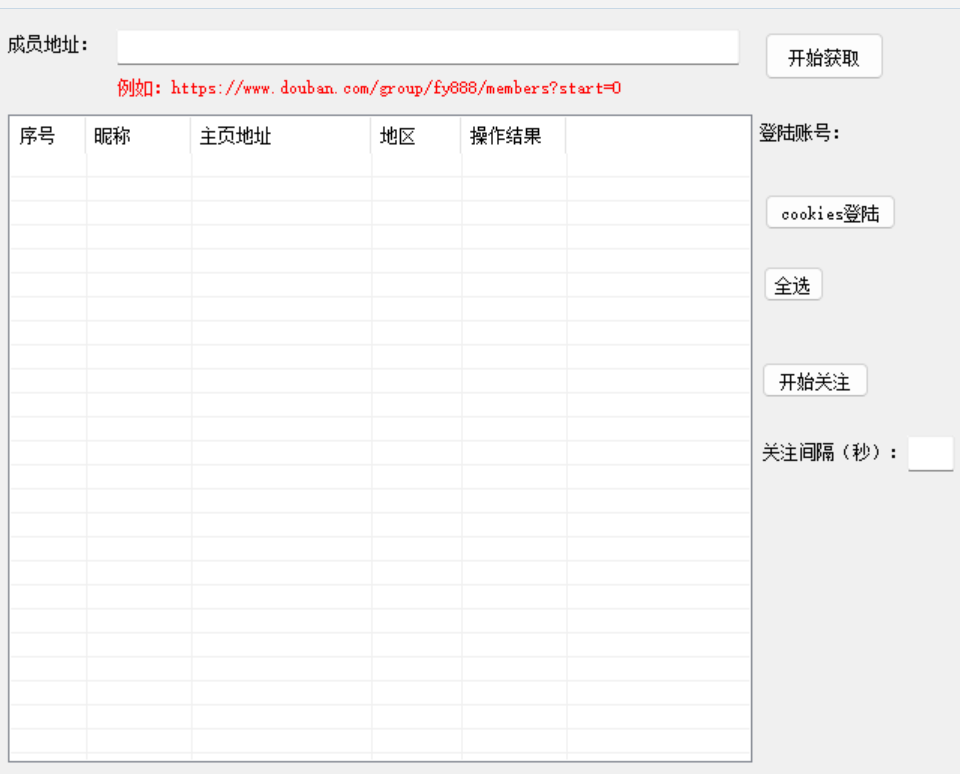The width and height of the screenshot is (960, 774).
Task: Click the 登陆账号: label
Action: (x=800, y=132)
